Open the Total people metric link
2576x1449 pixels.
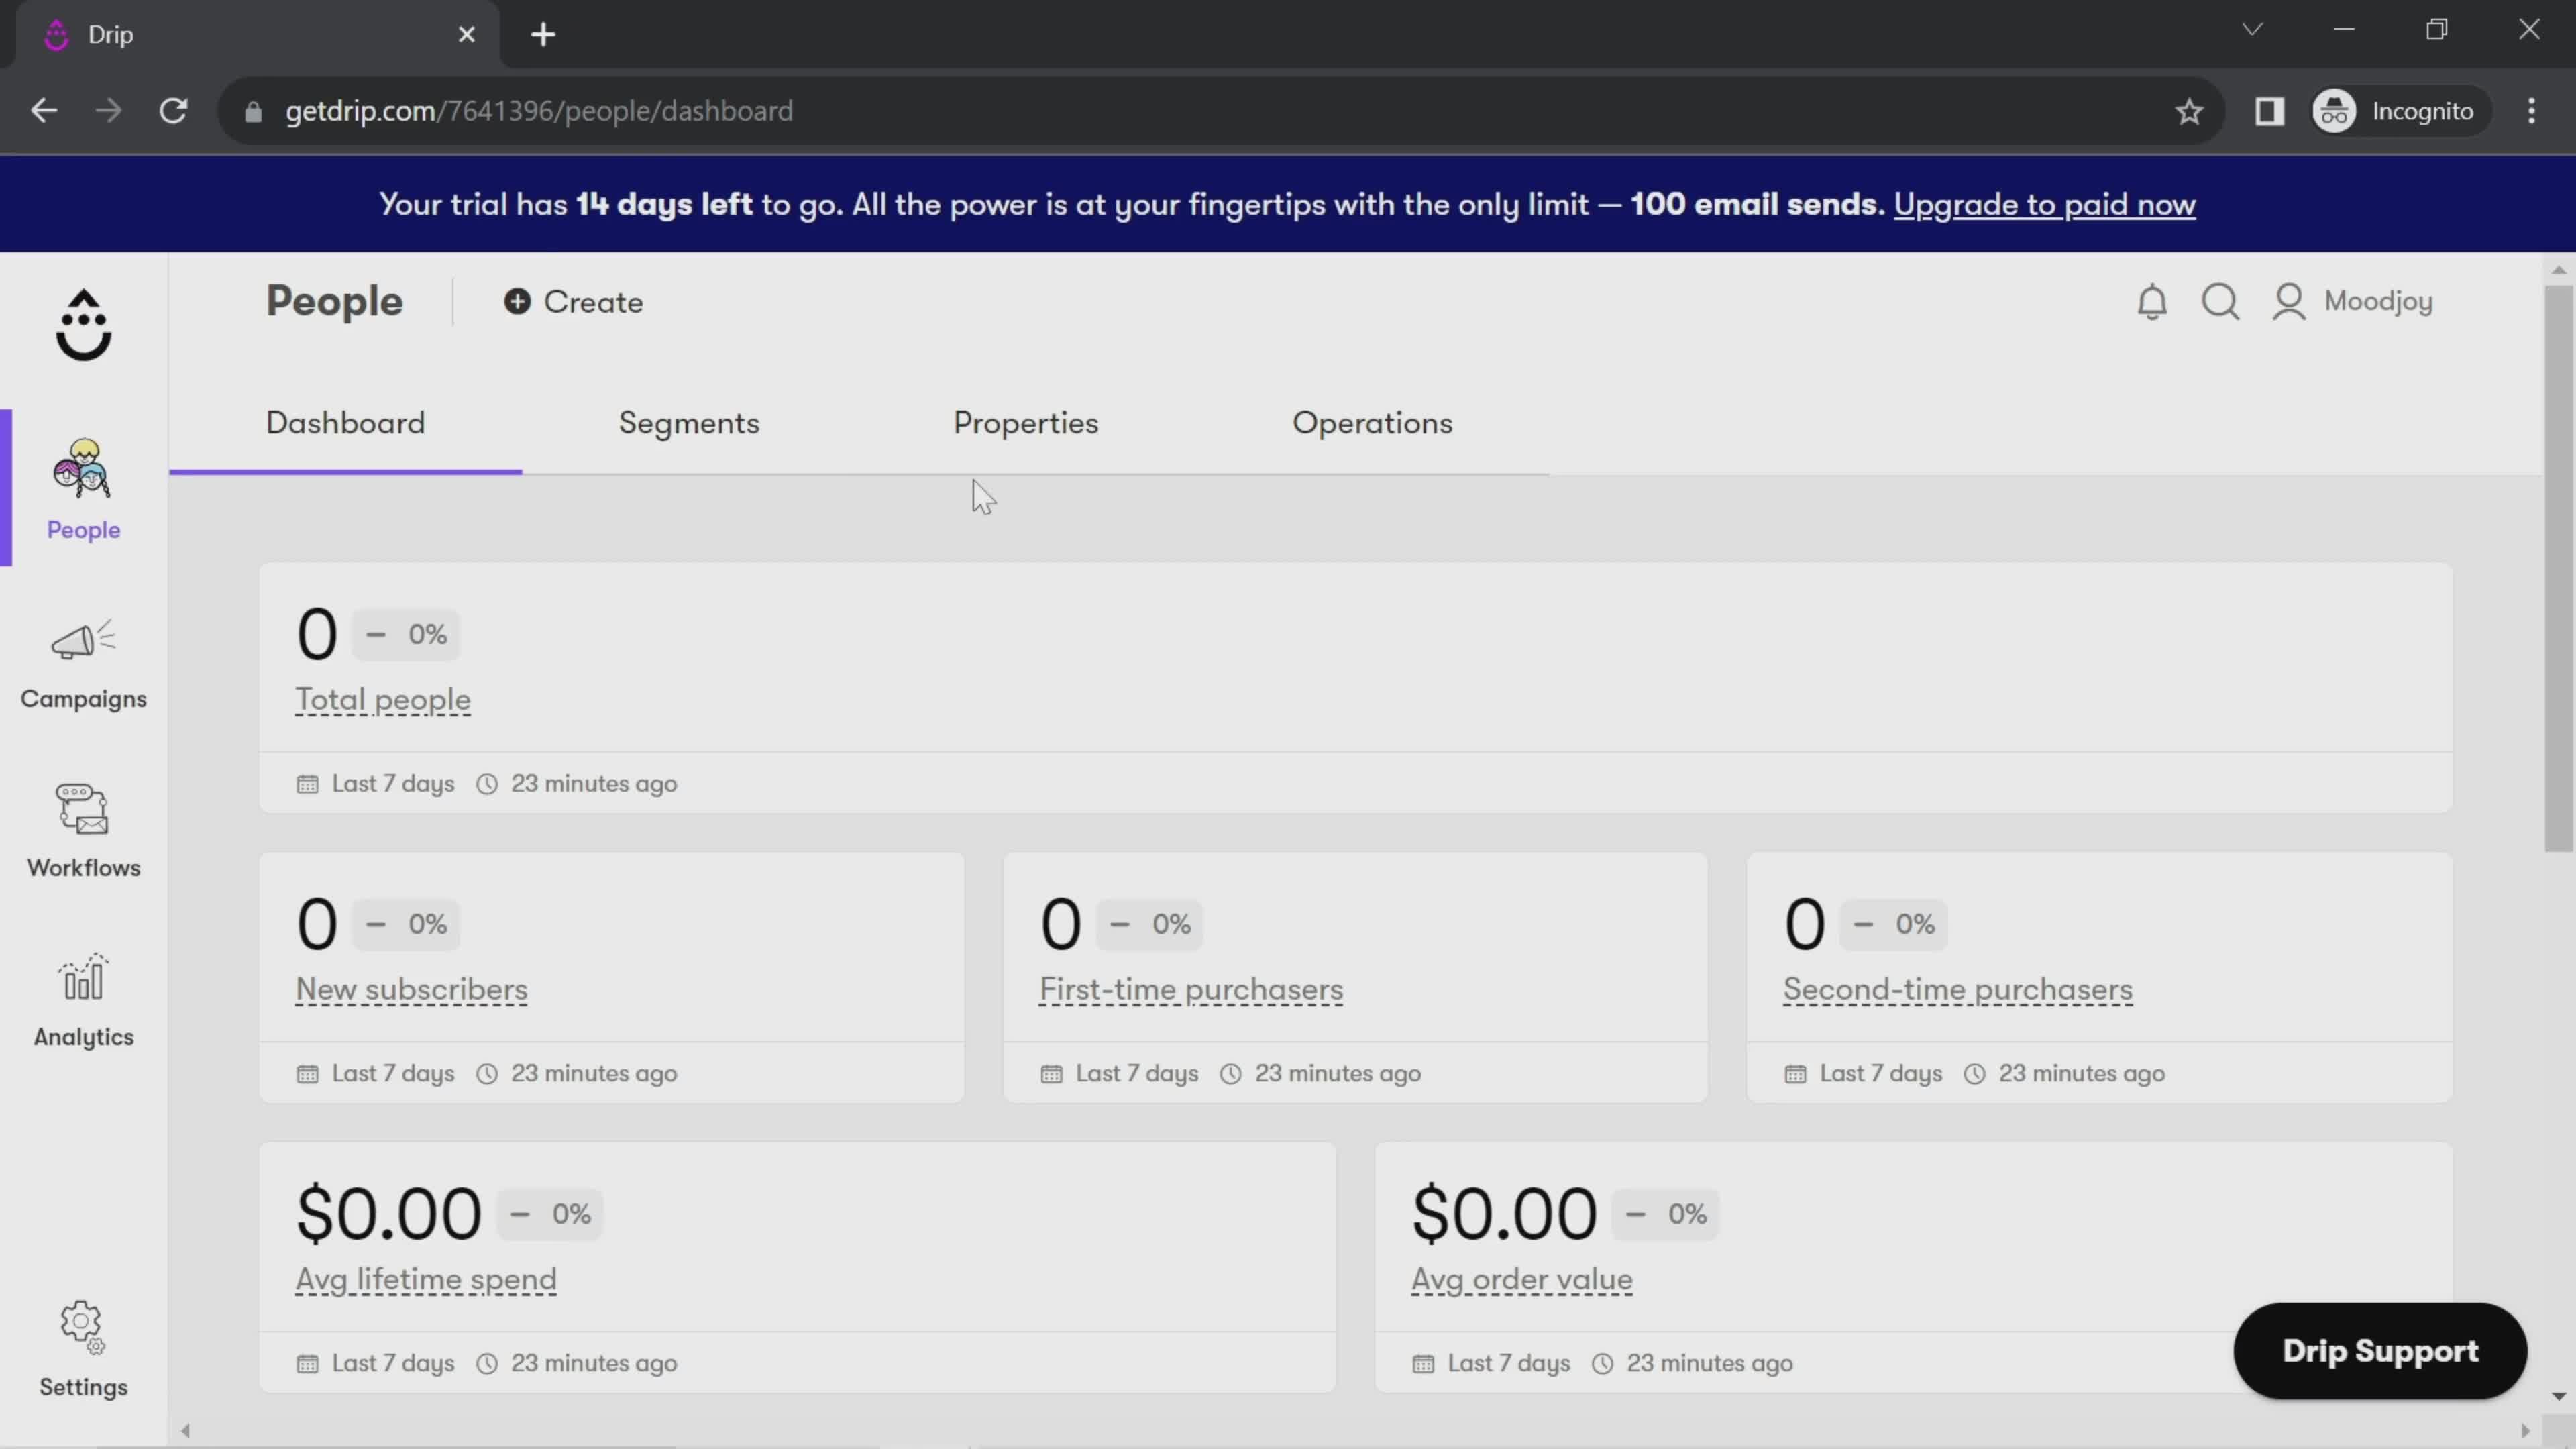coord(382,700)
